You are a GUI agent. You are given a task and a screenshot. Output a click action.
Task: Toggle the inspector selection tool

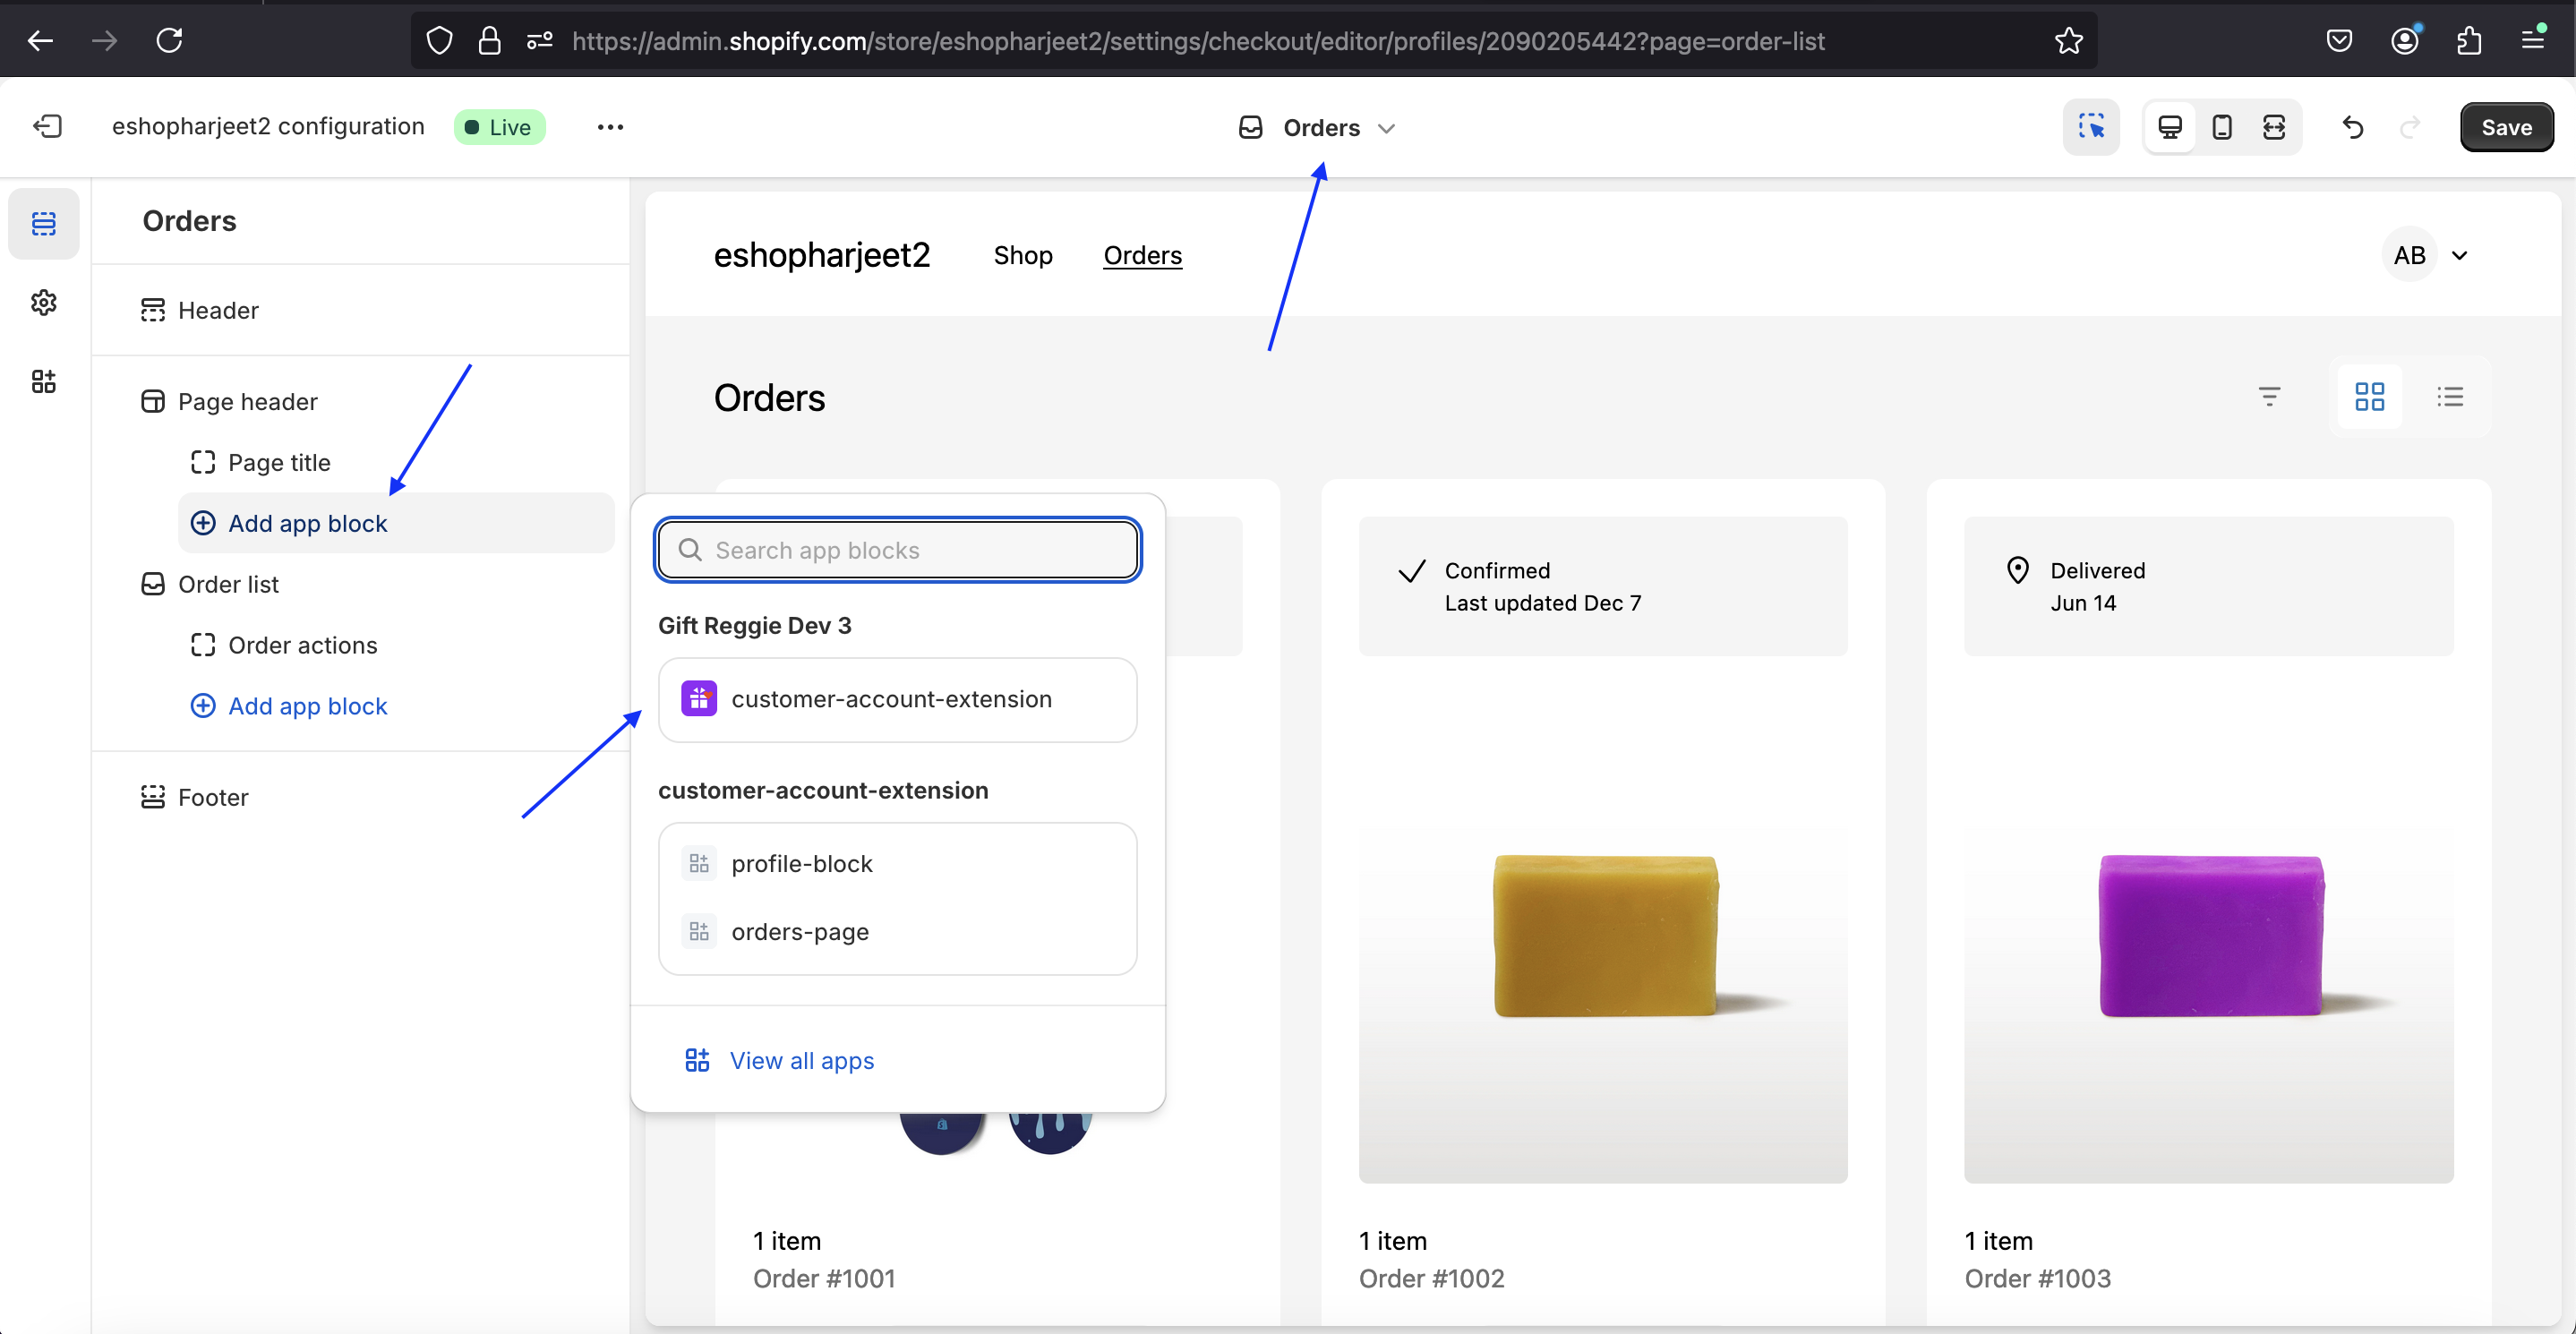[2091, 127]
